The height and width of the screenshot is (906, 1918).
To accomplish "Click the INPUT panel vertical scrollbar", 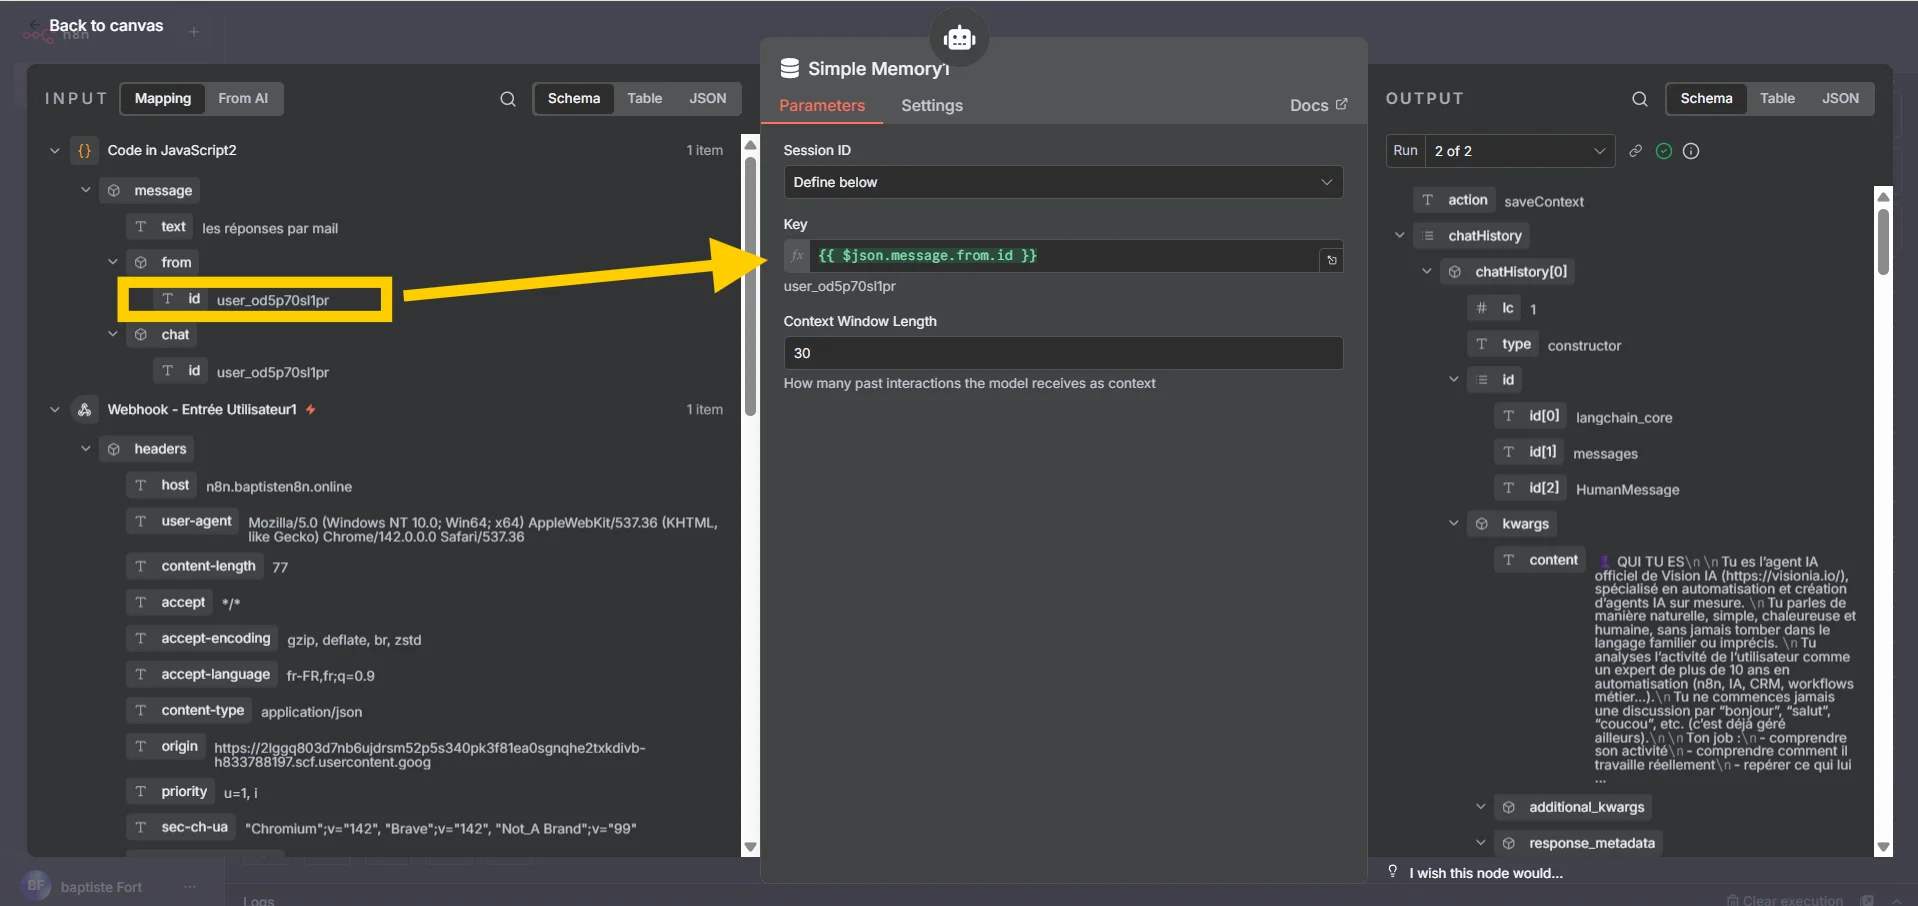I will 750,285.
